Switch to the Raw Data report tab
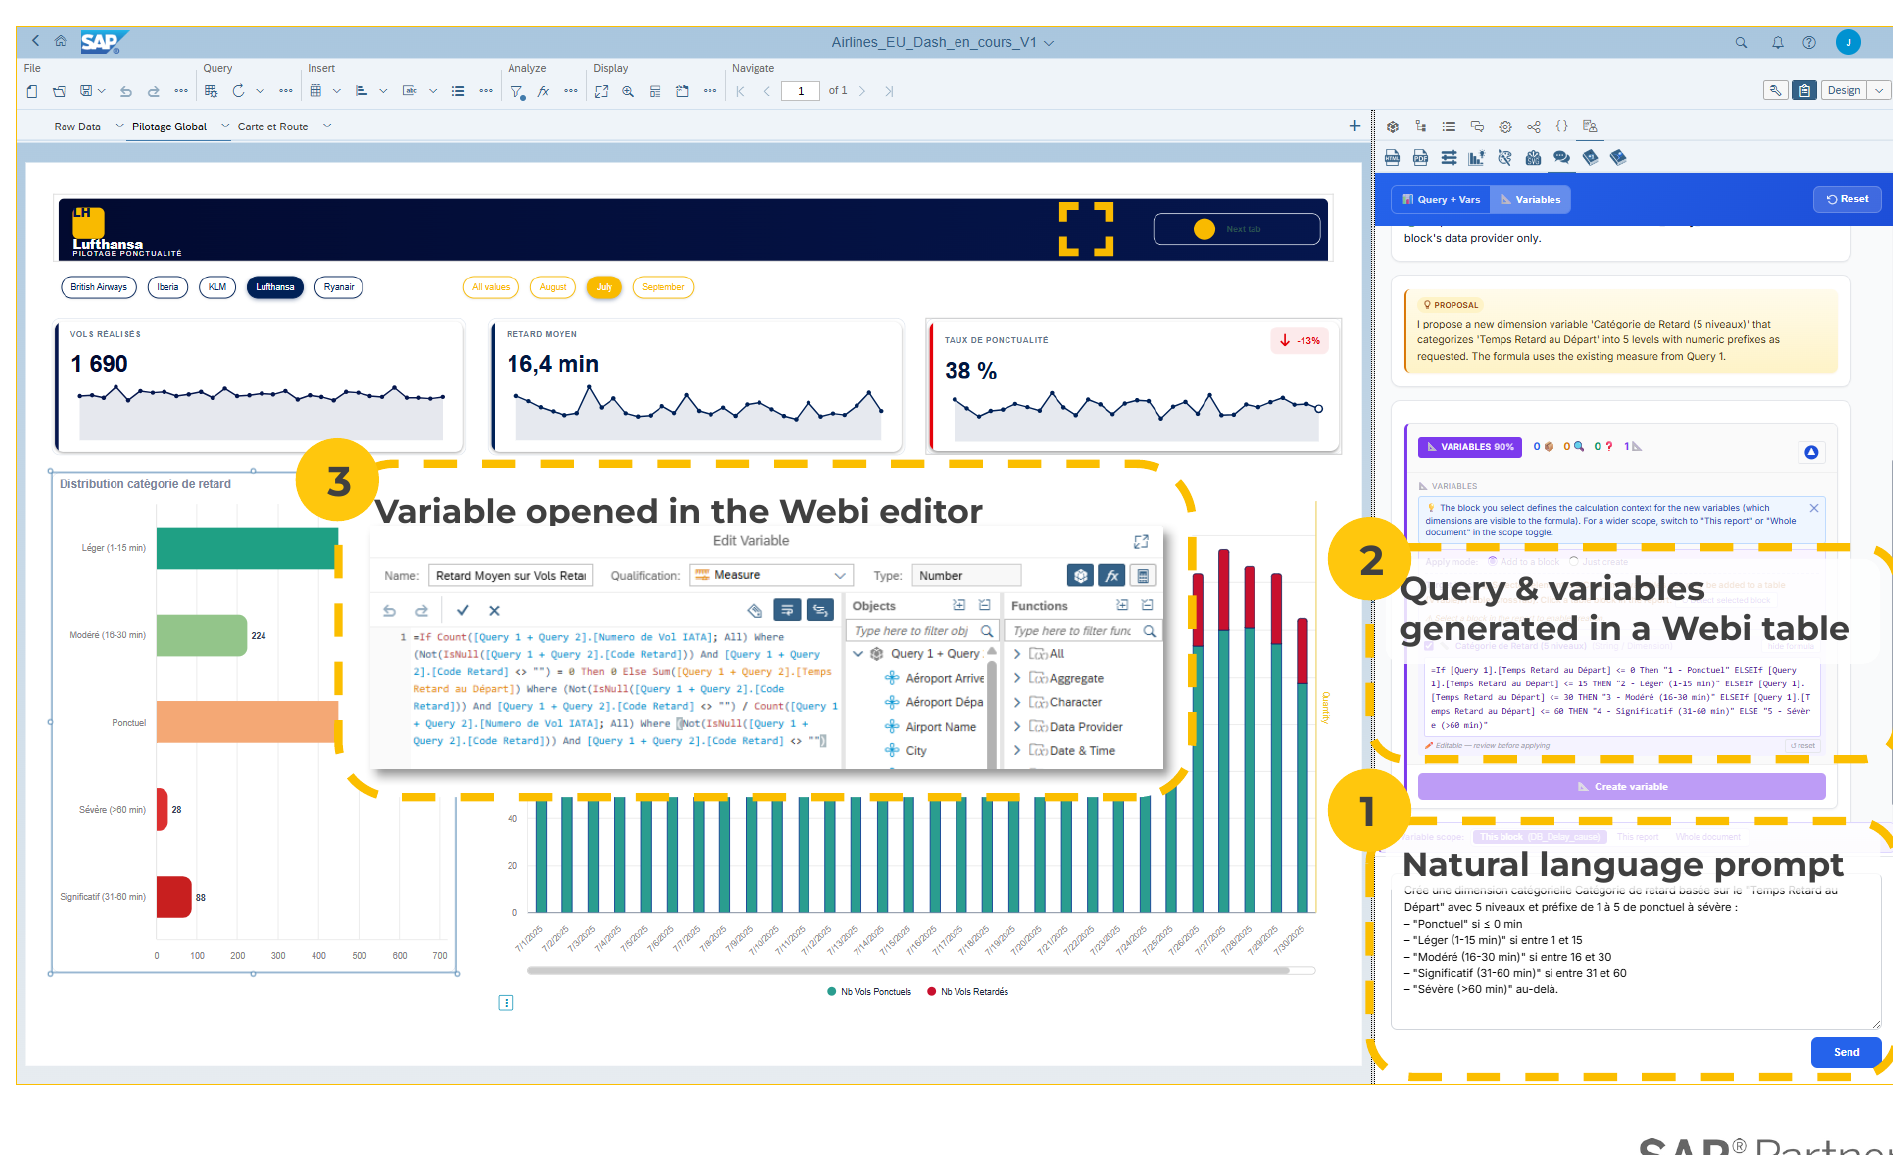Viewport: 1893px width, 1155px height. pyautogui.click(x=78, y=127)
